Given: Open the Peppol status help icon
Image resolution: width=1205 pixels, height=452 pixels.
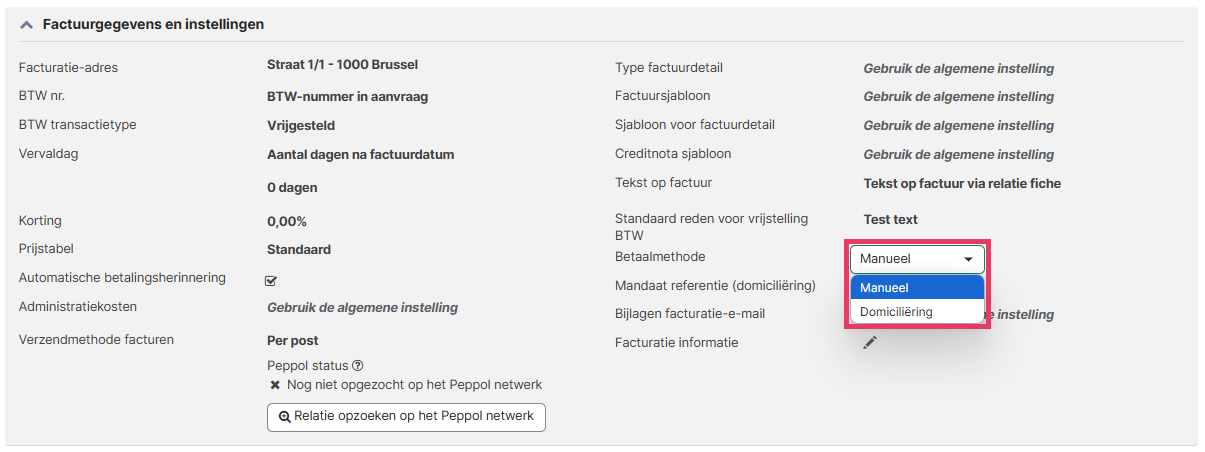Looking at the screenshot, I should pos(357,366).
